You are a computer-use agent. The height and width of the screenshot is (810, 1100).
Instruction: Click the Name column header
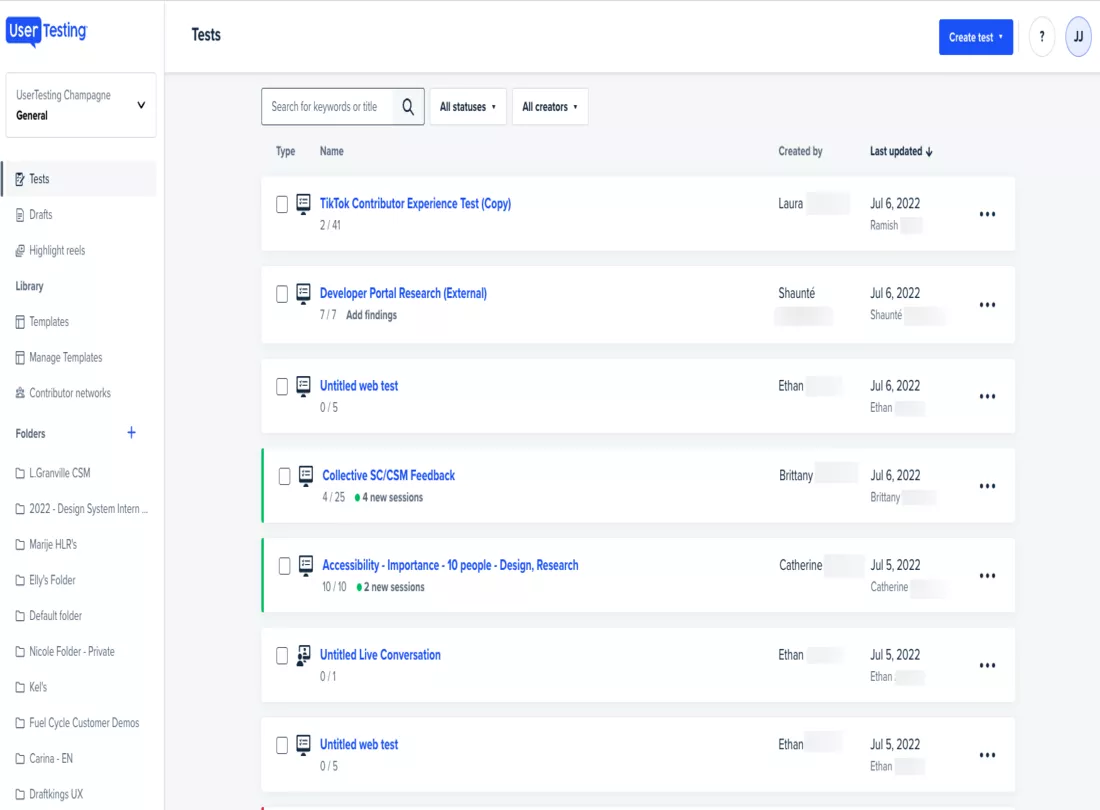tap(332, 151)
